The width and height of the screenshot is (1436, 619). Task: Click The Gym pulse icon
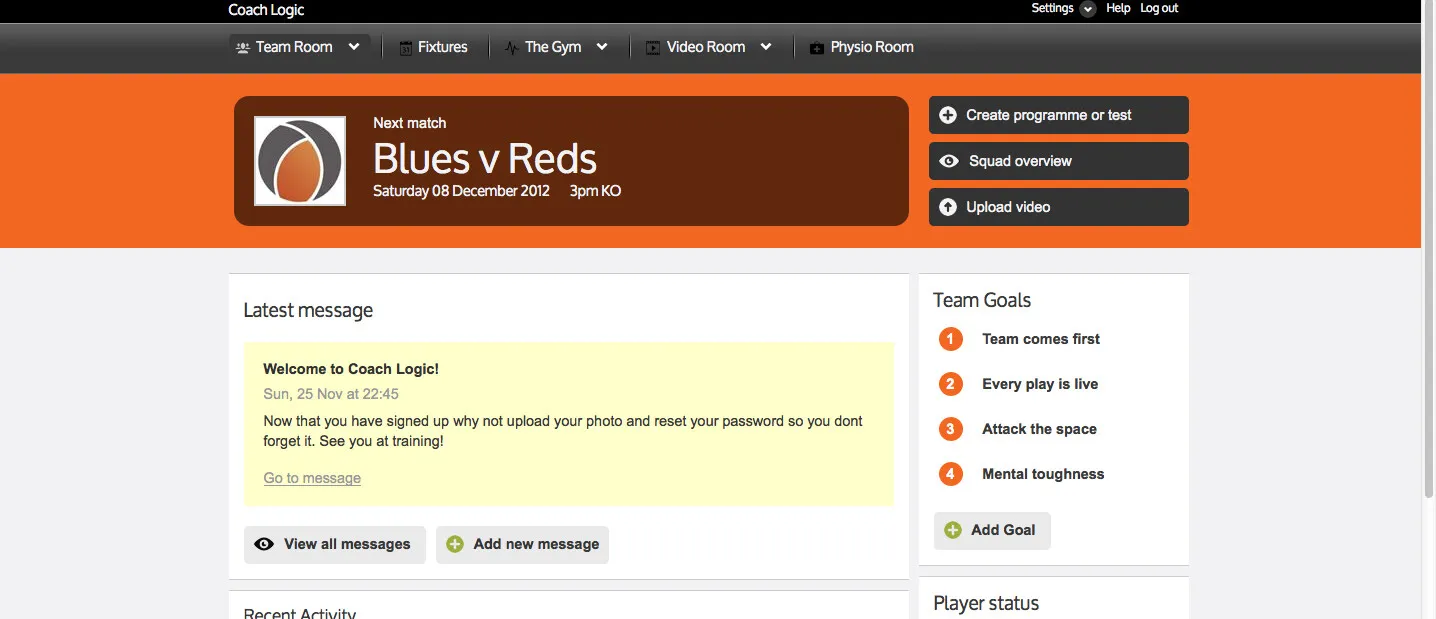click(512, 48)
